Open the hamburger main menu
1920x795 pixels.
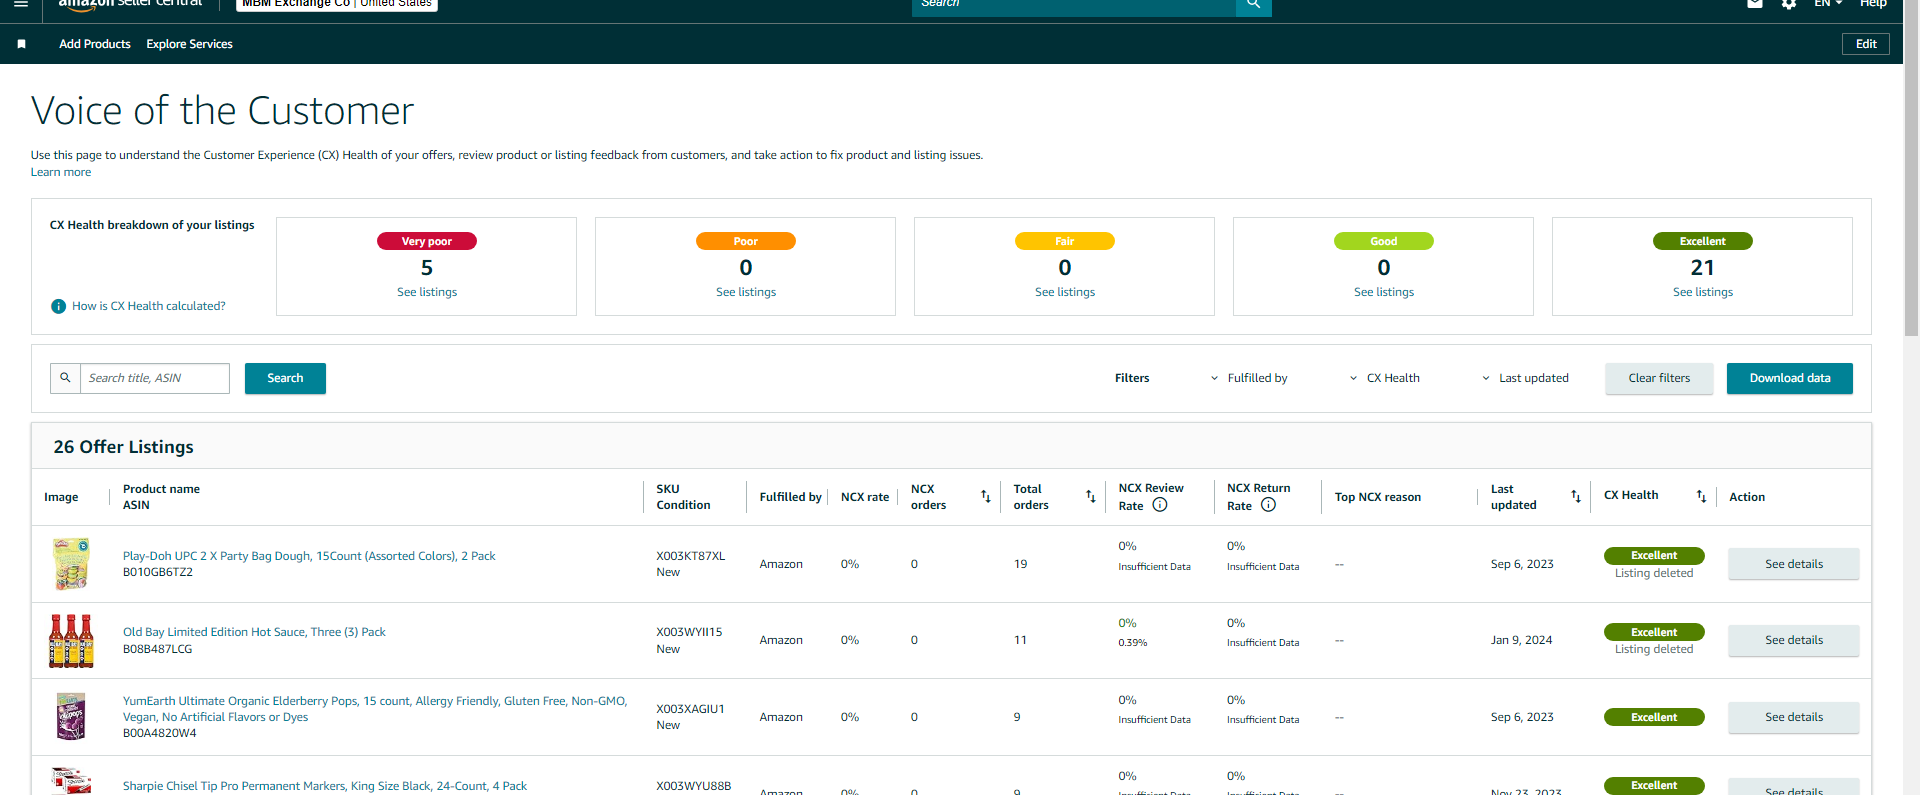coord(21,4)
